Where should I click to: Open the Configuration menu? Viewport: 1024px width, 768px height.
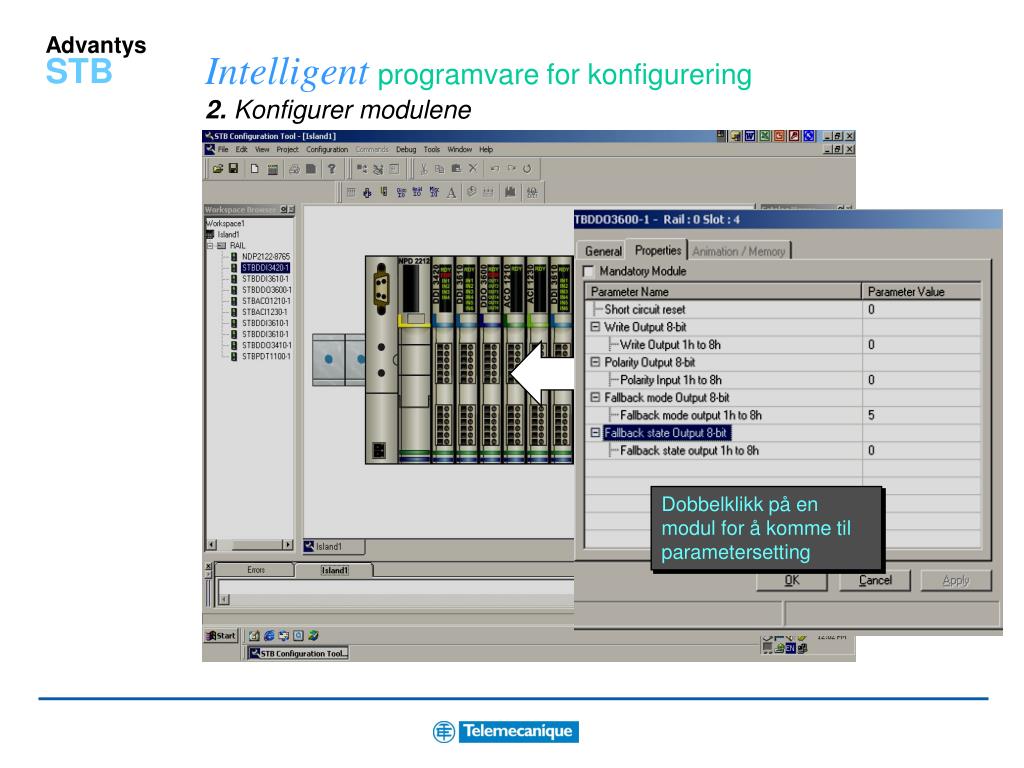click(x=327, y=150)
